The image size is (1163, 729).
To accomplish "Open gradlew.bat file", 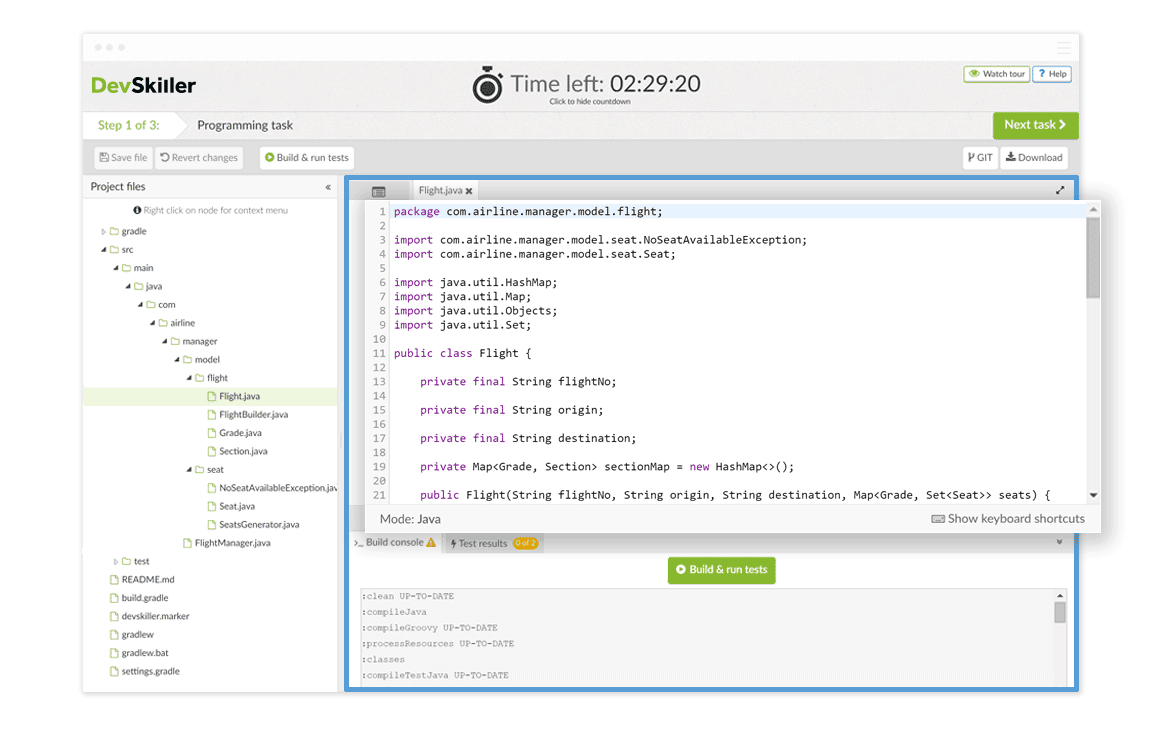I will (x=145, y=653).
